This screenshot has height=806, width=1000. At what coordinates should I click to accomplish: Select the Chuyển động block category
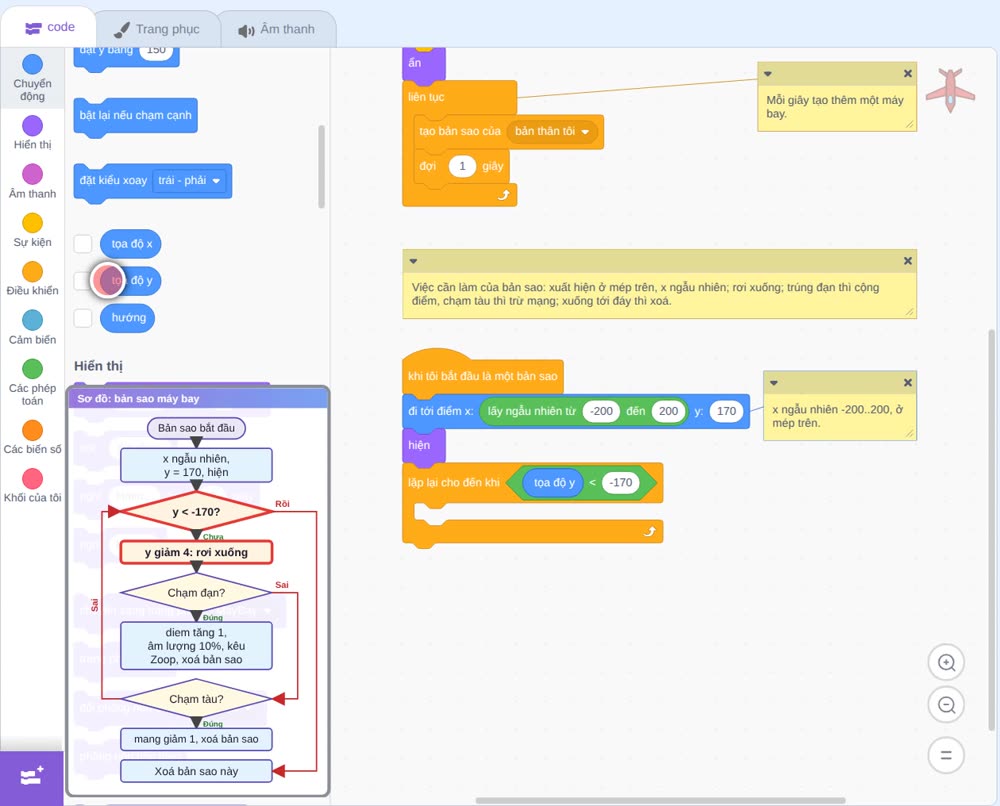click(32, 78)
